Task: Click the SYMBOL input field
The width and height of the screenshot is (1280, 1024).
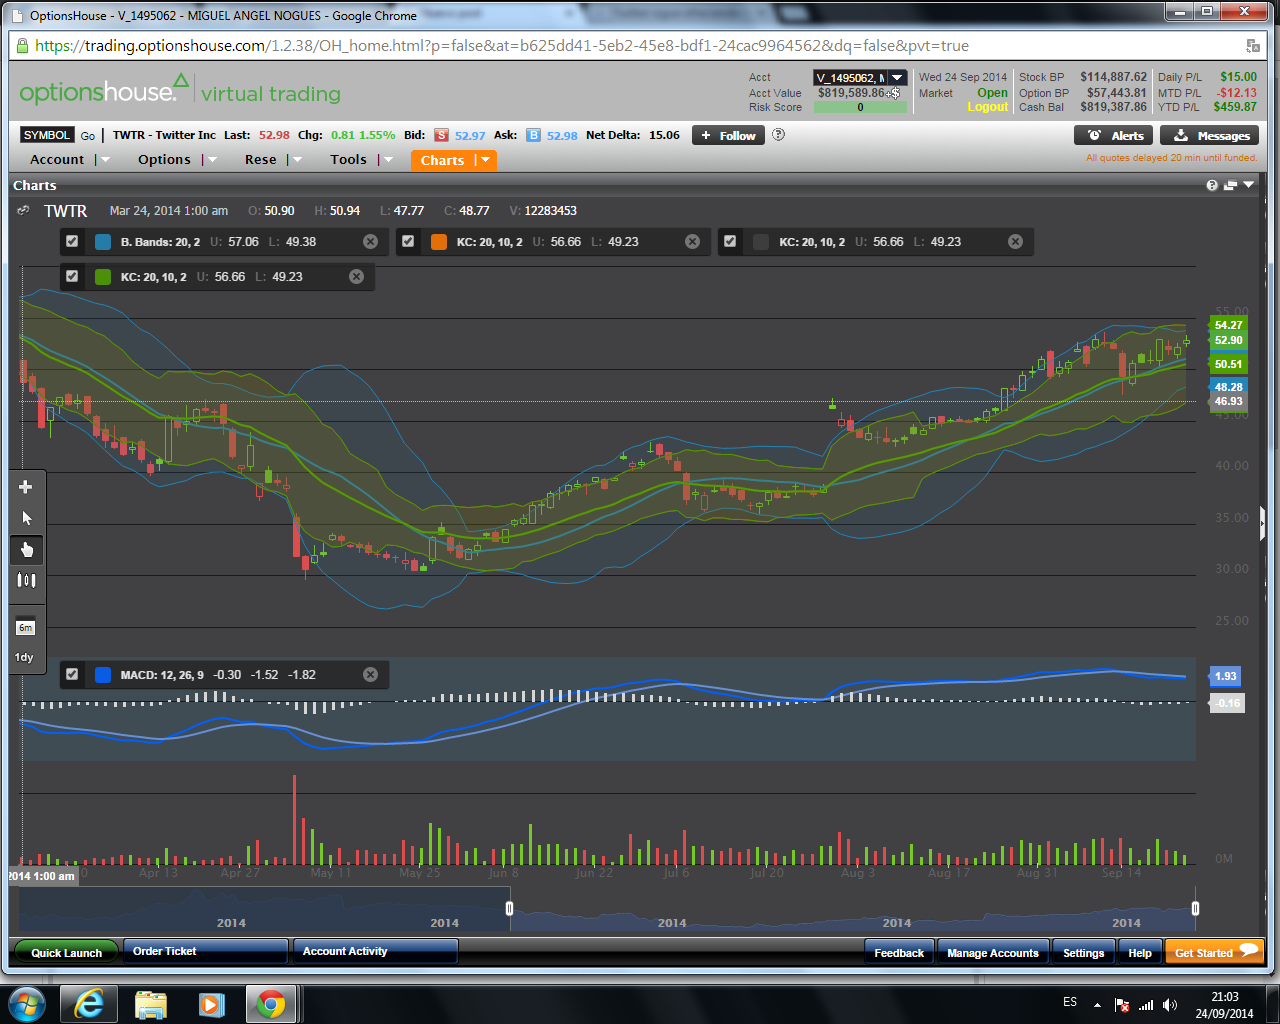Action: [47, 135]
